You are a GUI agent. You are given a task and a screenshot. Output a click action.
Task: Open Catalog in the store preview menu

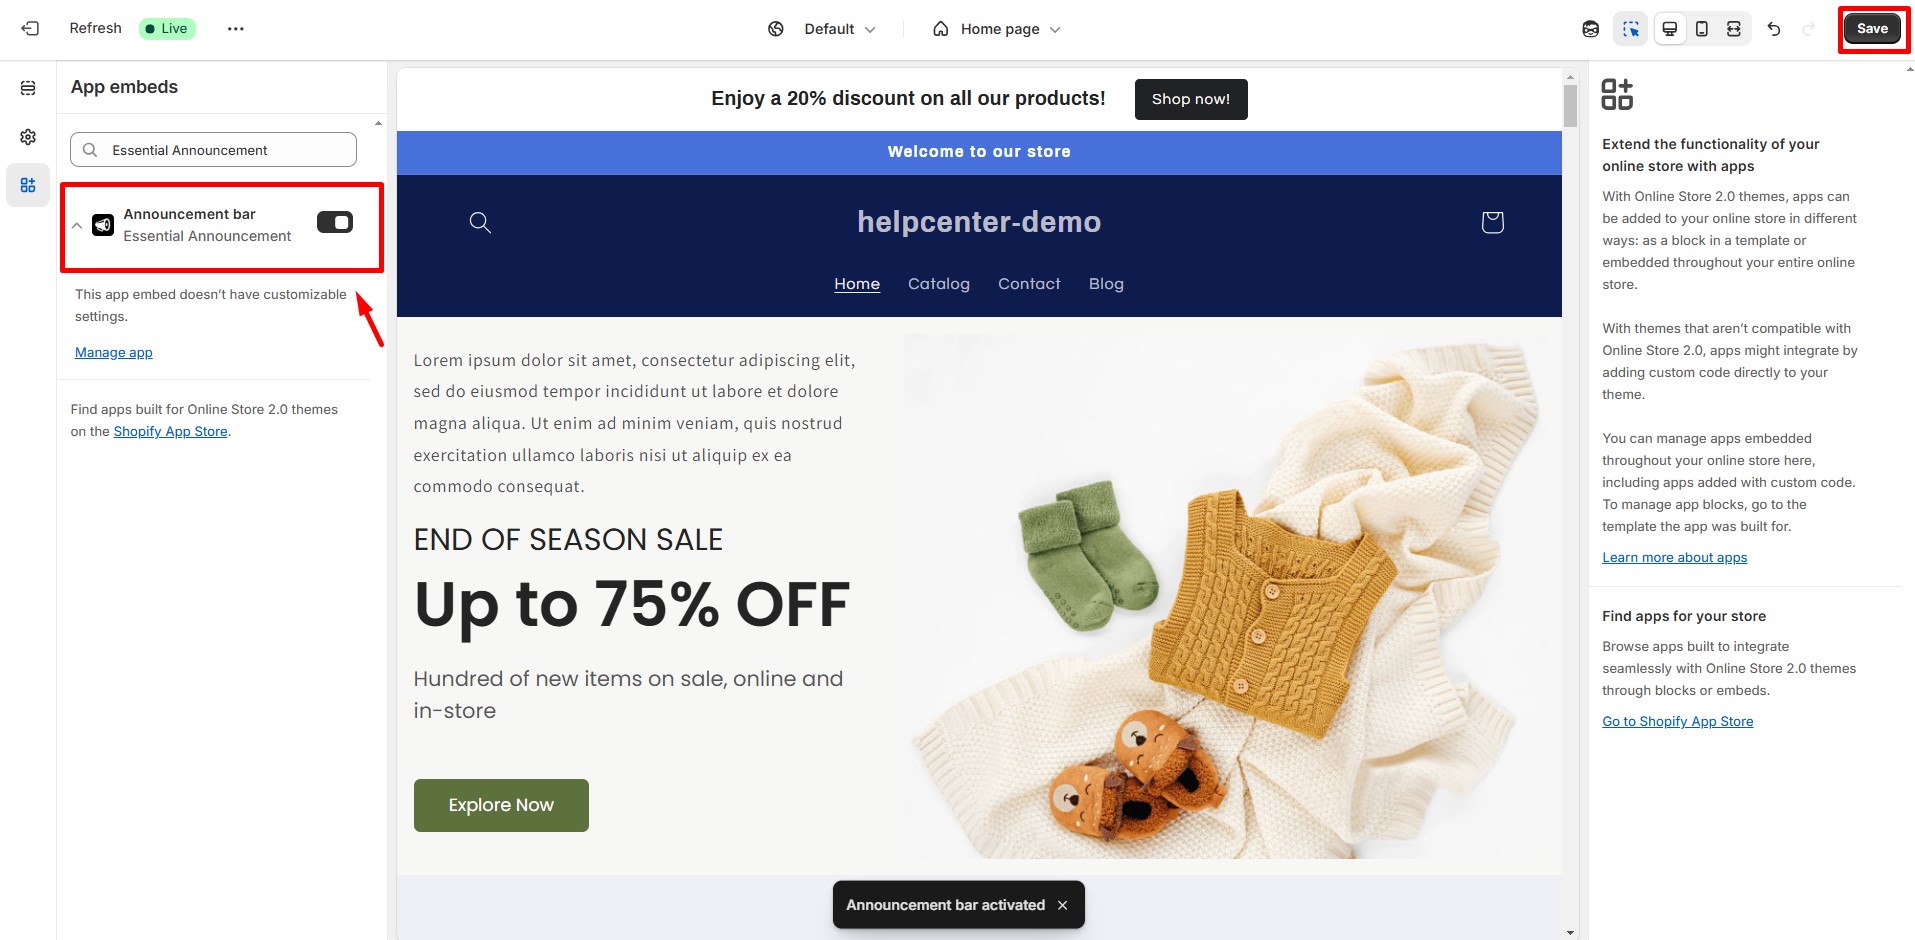[938, 284]
